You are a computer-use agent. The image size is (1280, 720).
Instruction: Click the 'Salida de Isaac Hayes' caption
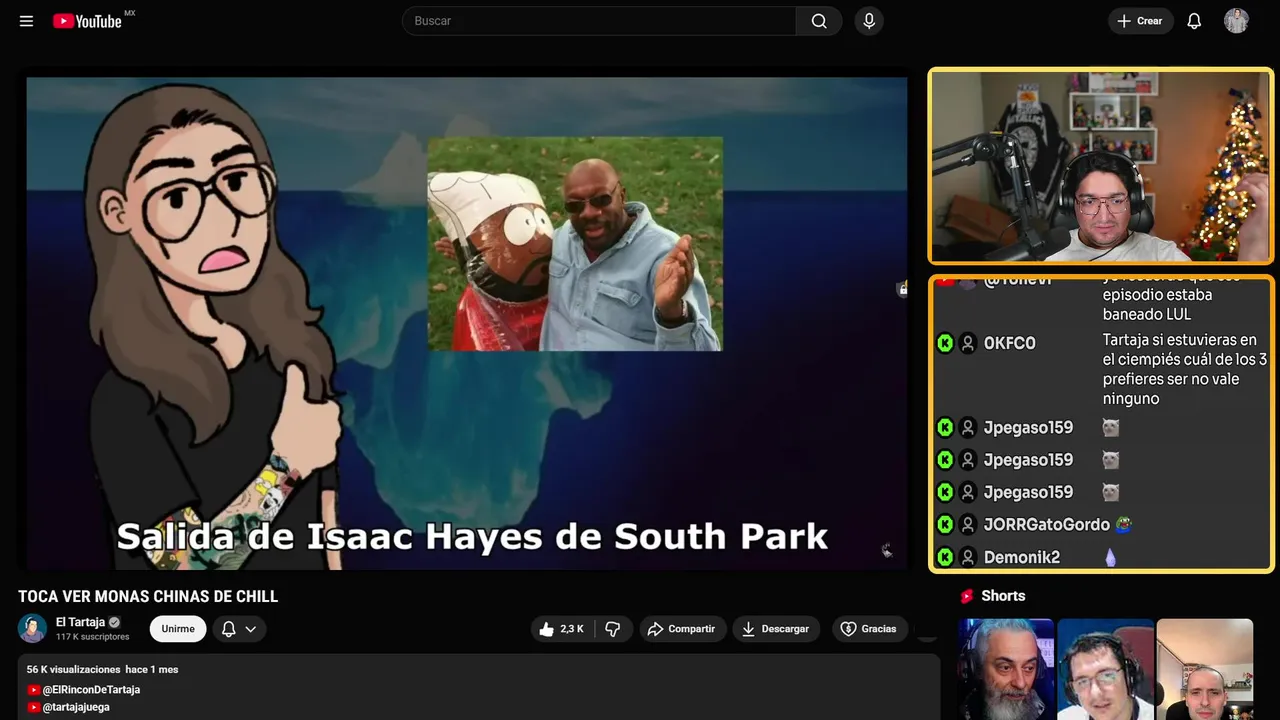click(472, 536)
